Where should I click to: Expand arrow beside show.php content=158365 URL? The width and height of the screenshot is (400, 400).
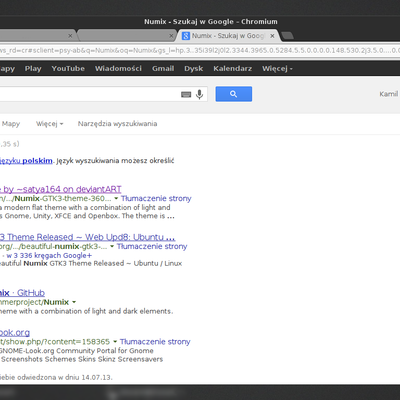point(115,342)
